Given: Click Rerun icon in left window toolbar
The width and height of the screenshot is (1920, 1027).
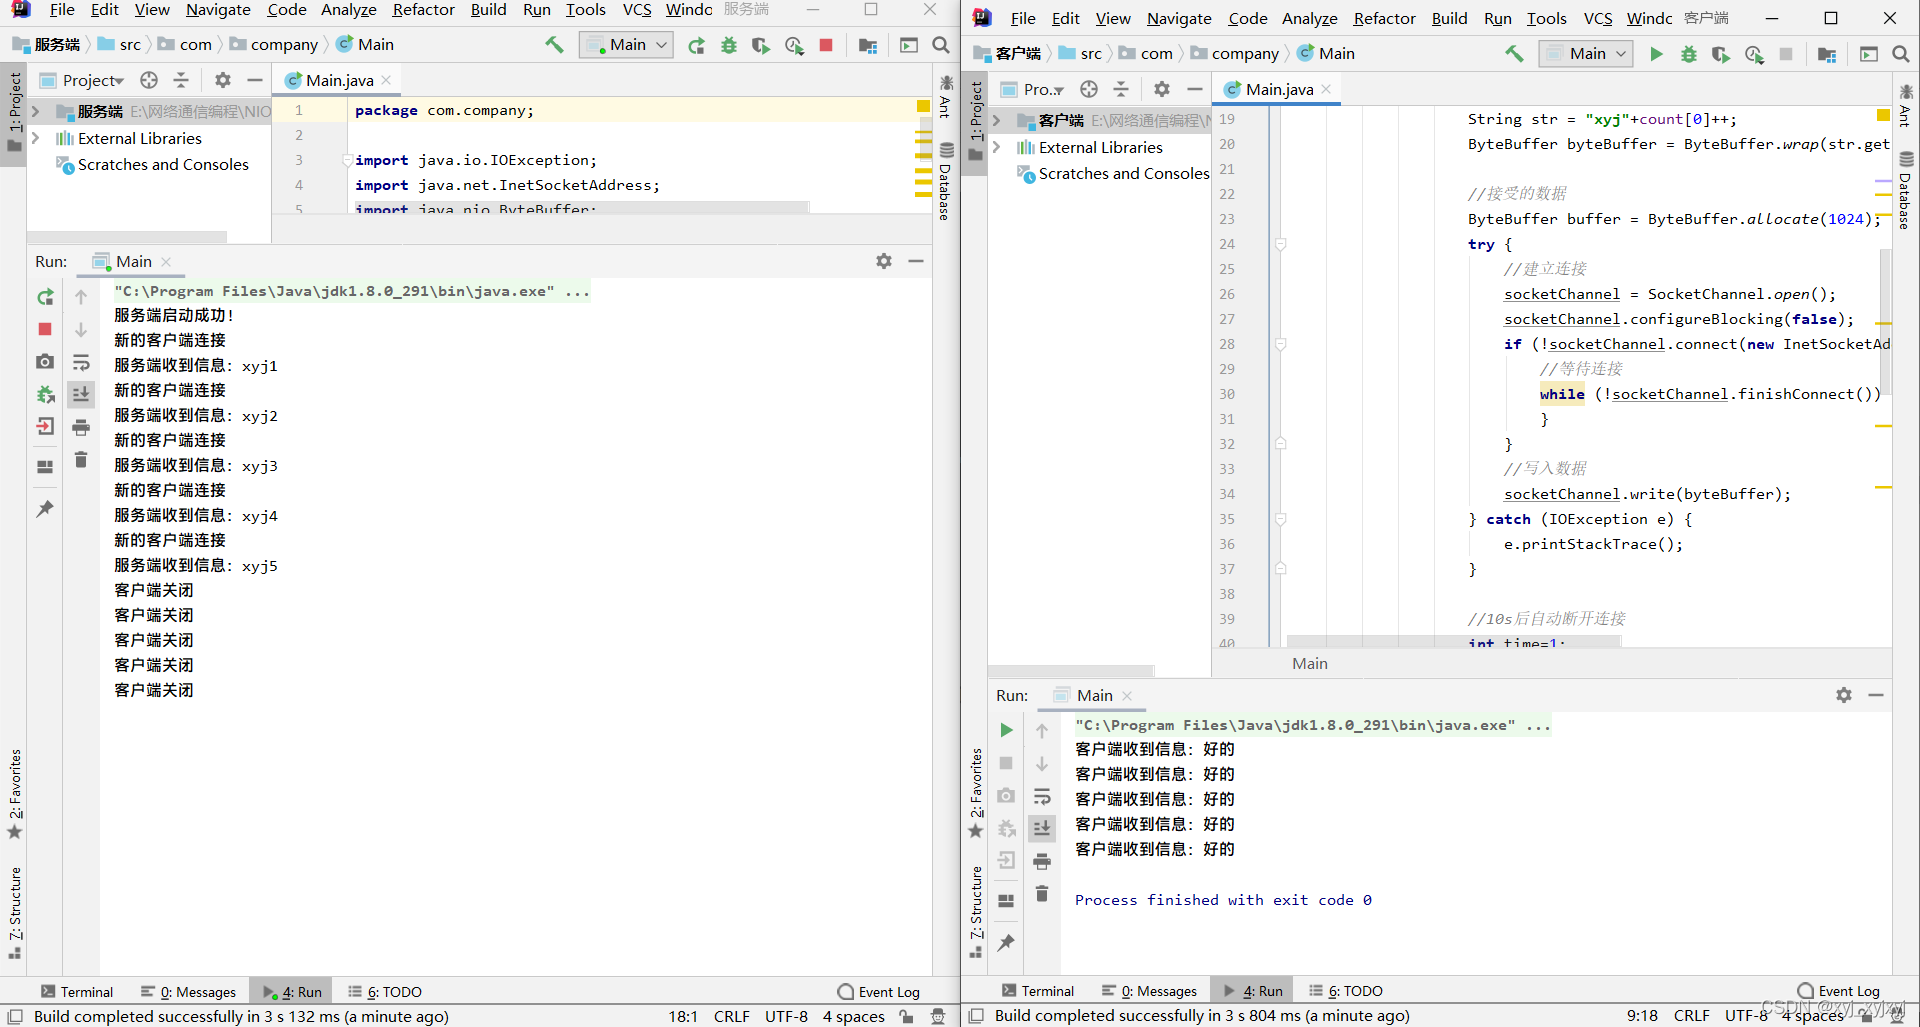Looking at the screenshot, I should pos(697,45).
